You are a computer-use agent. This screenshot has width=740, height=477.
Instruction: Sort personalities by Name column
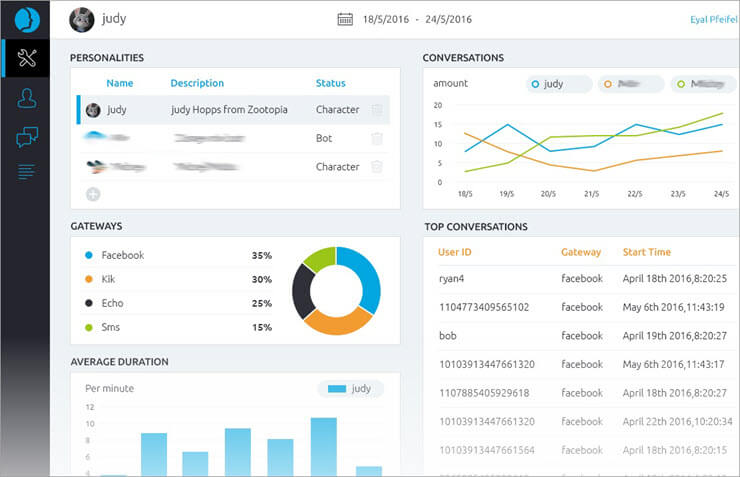coord(119,83)
